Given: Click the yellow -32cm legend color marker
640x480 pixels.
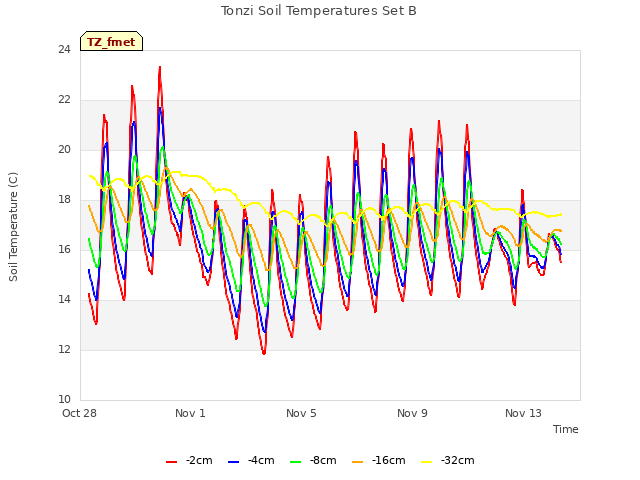Looking at the screenshot, I should (427, 462).
